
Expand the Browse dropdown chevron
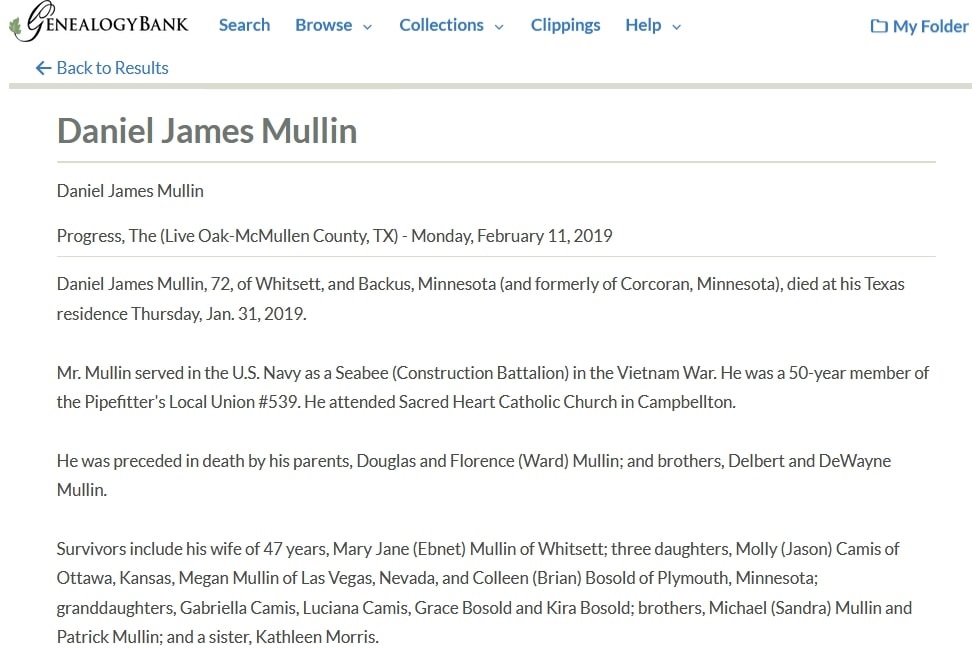click(367, 27)
